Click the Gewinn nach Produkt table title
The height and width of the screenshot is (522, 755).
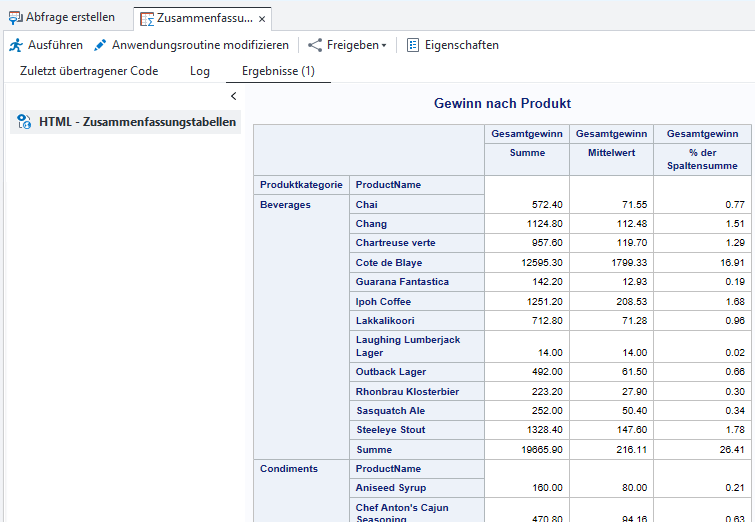point(502,103)
